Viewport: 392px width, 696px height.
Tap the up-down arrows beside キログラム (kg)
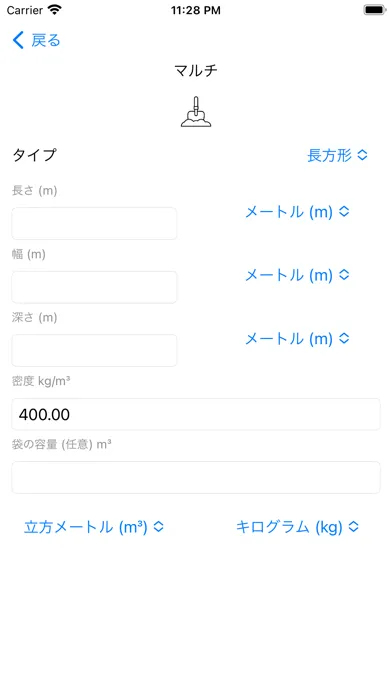353,527
